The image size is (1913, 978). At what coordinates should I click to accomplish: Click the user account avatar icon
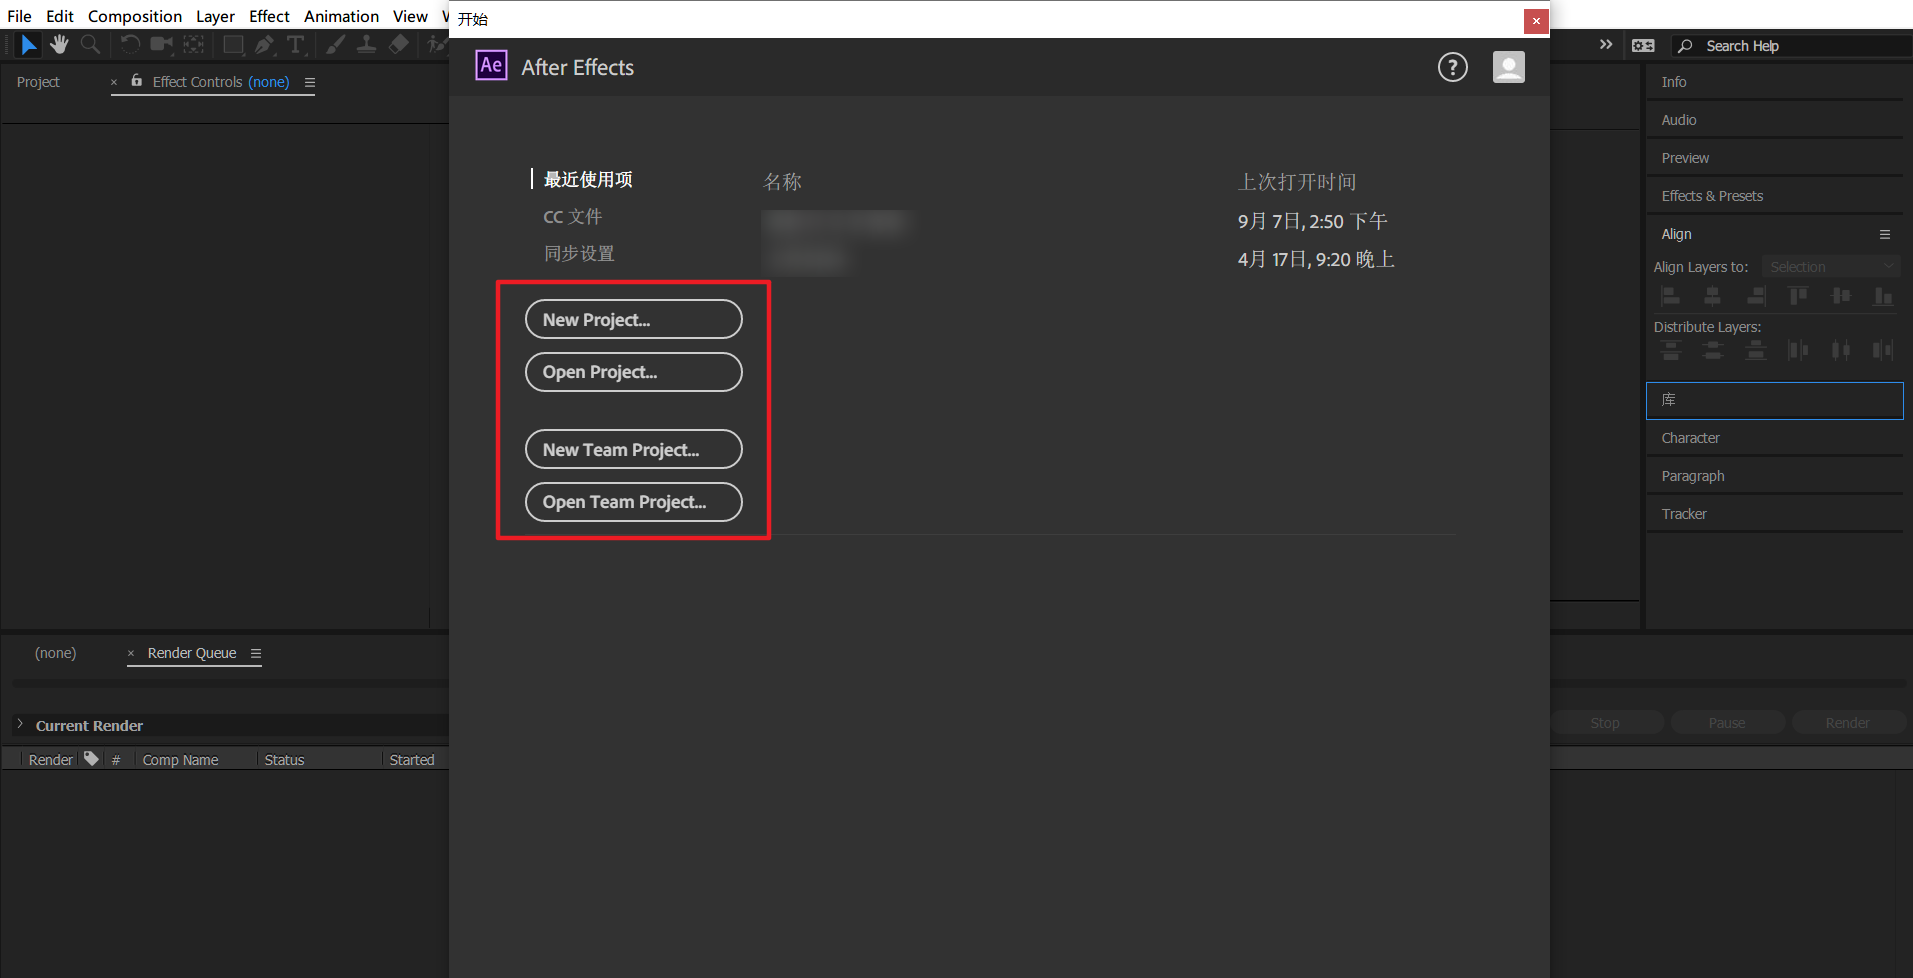click(x=1509, y=67)
